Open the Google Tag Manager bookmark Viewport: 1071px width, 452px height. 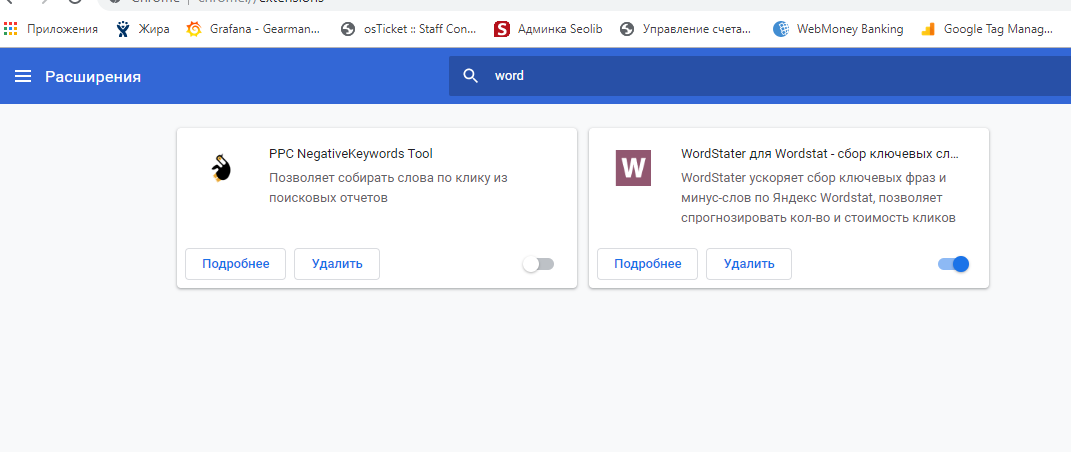987,29
